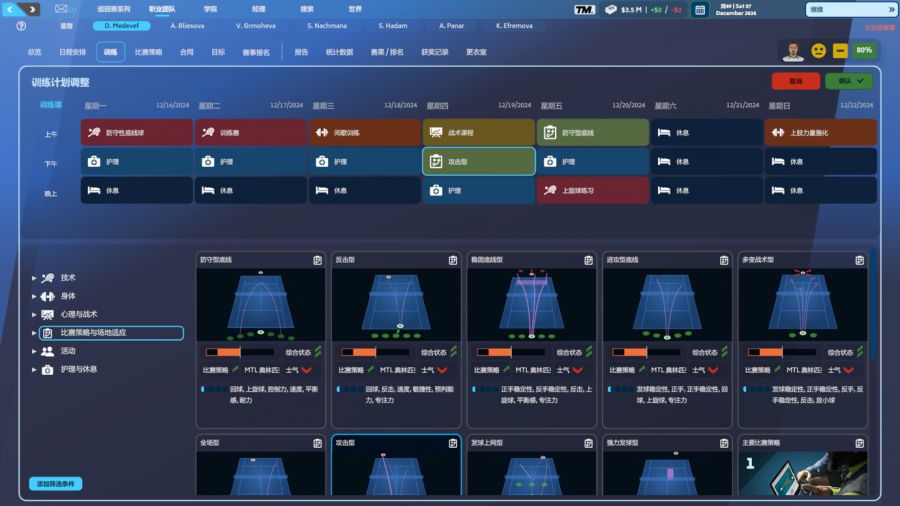Click the help question mark icon
Viewport: 900px width, 506px height.
(x=21, y=26)
